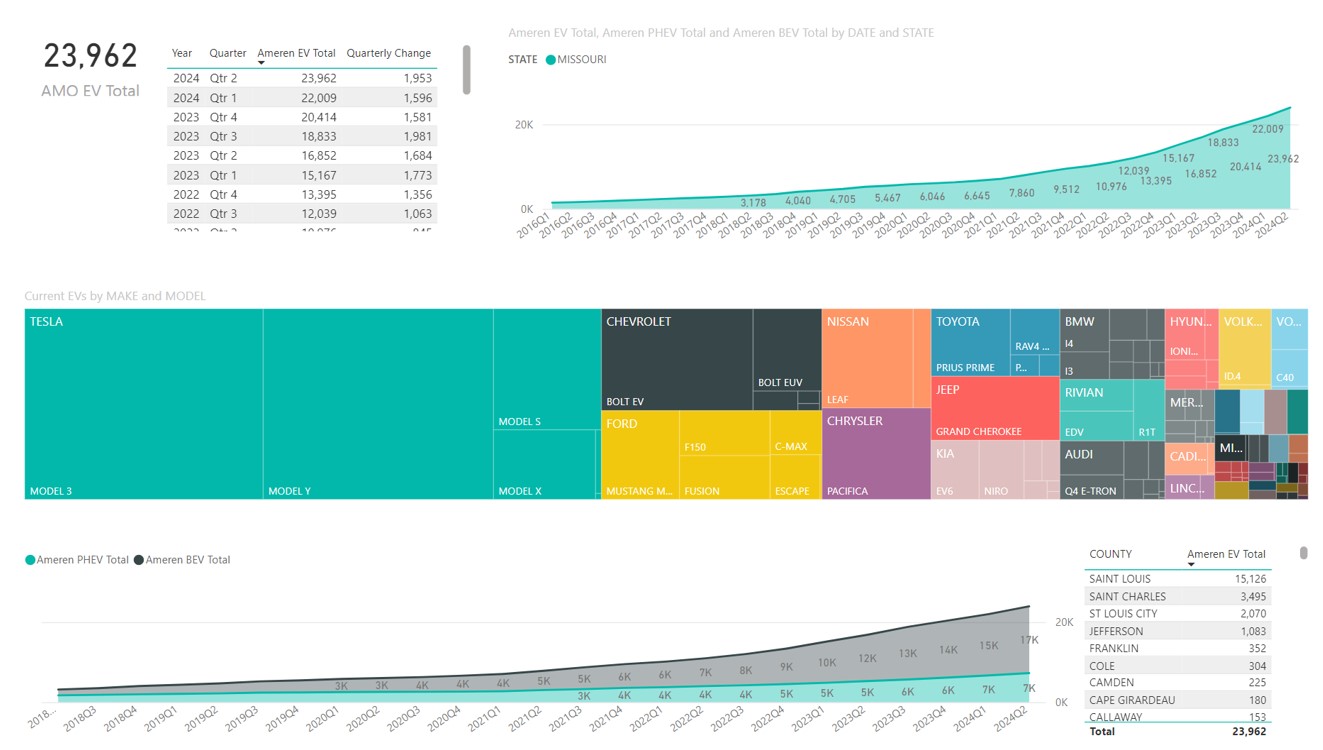The image size is (1323, 750).
Task: Click the Quarter column header
Action: 228,54
